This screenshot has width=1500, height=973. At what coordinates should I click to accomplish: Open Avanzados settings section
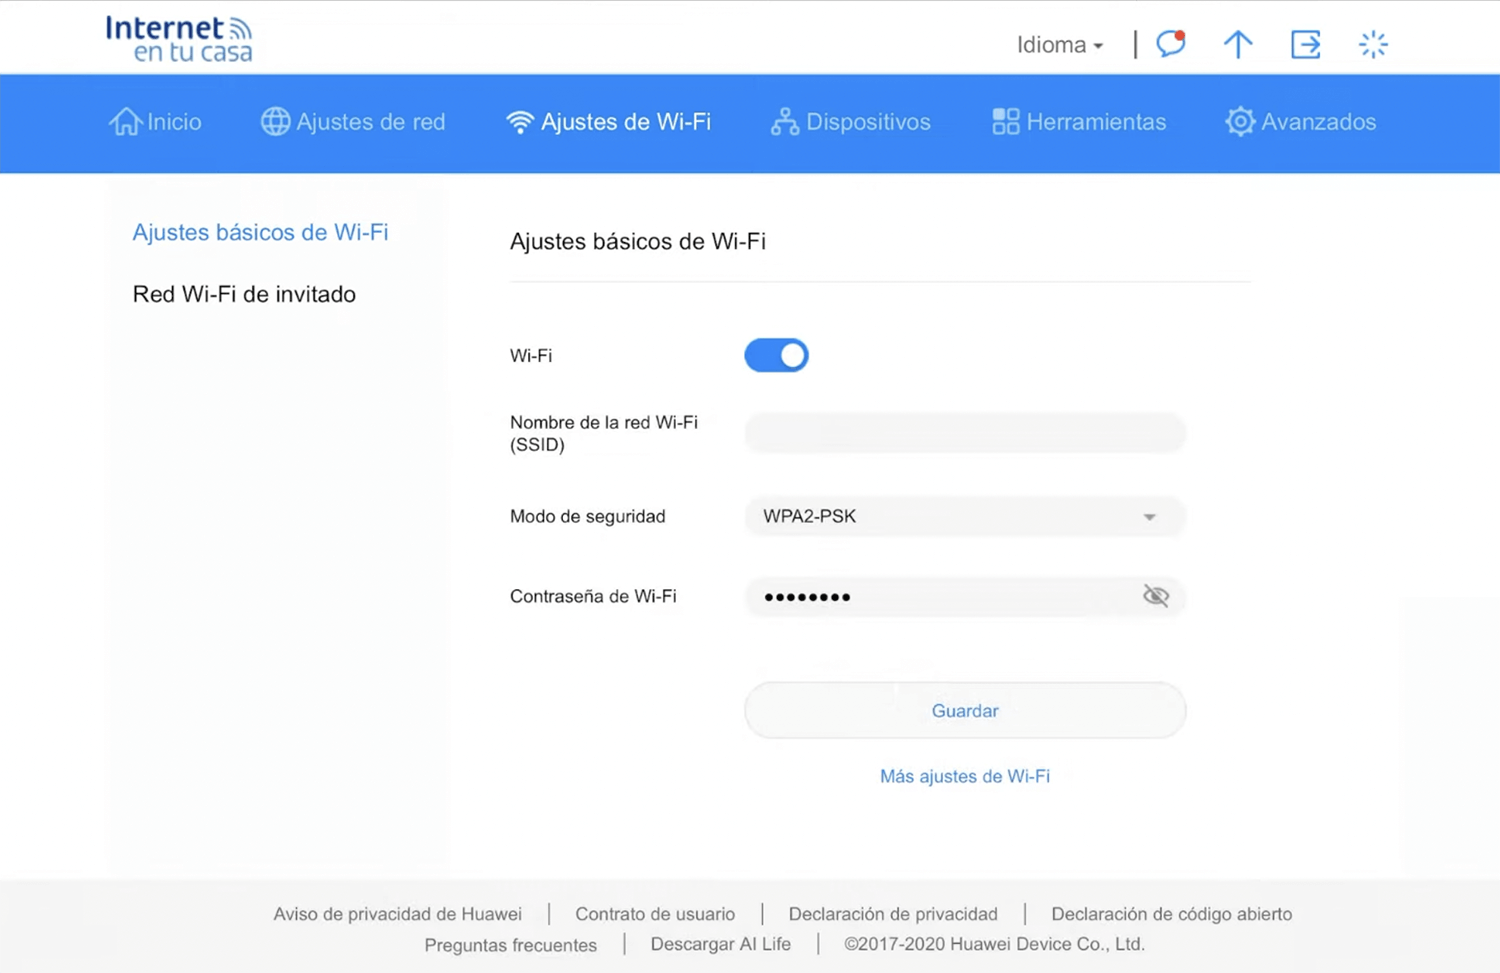1300,122
